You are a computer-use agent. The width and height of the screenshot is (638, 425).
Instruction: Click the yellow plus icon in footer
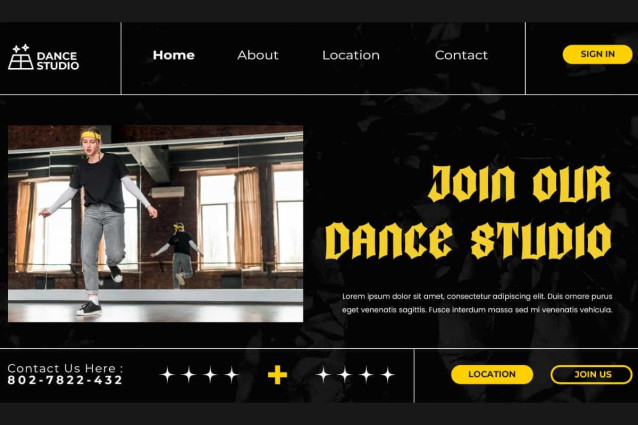(x=277, y=375)
